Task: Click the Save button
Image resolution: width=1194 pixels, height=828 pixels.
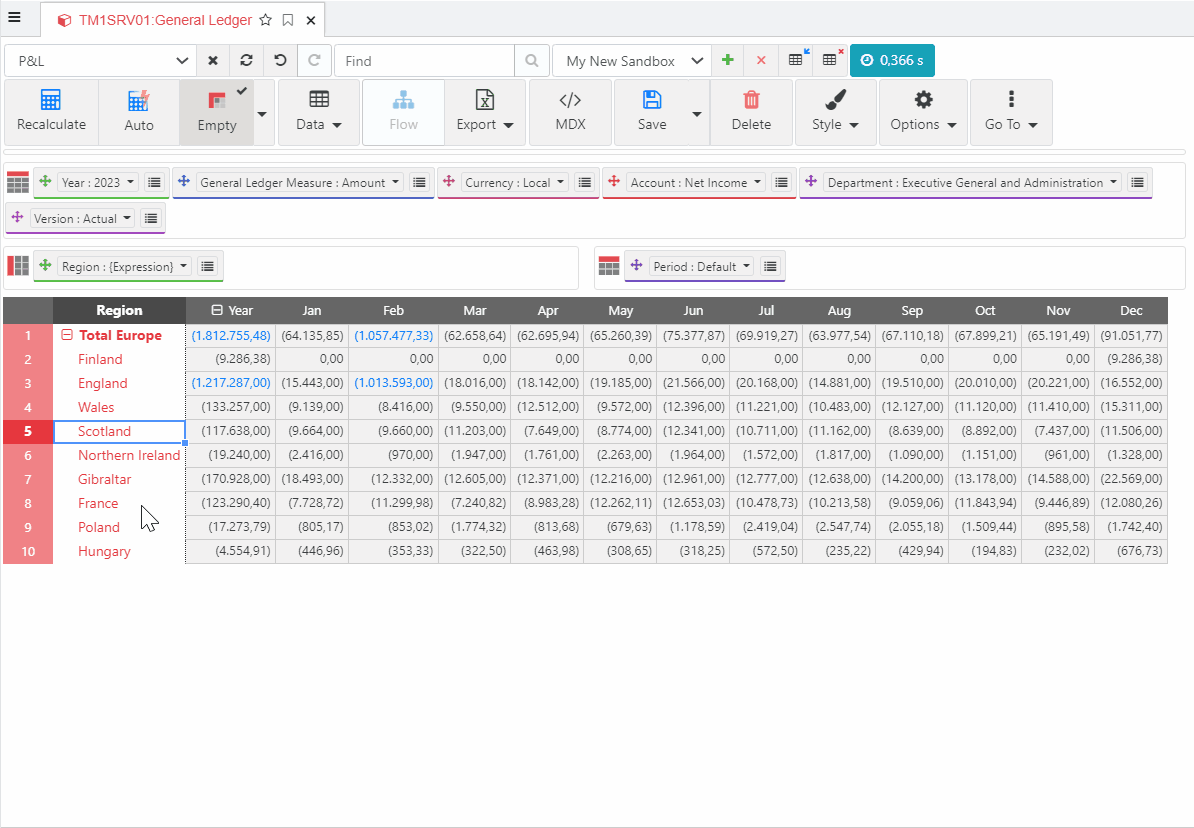Action: 652,111
